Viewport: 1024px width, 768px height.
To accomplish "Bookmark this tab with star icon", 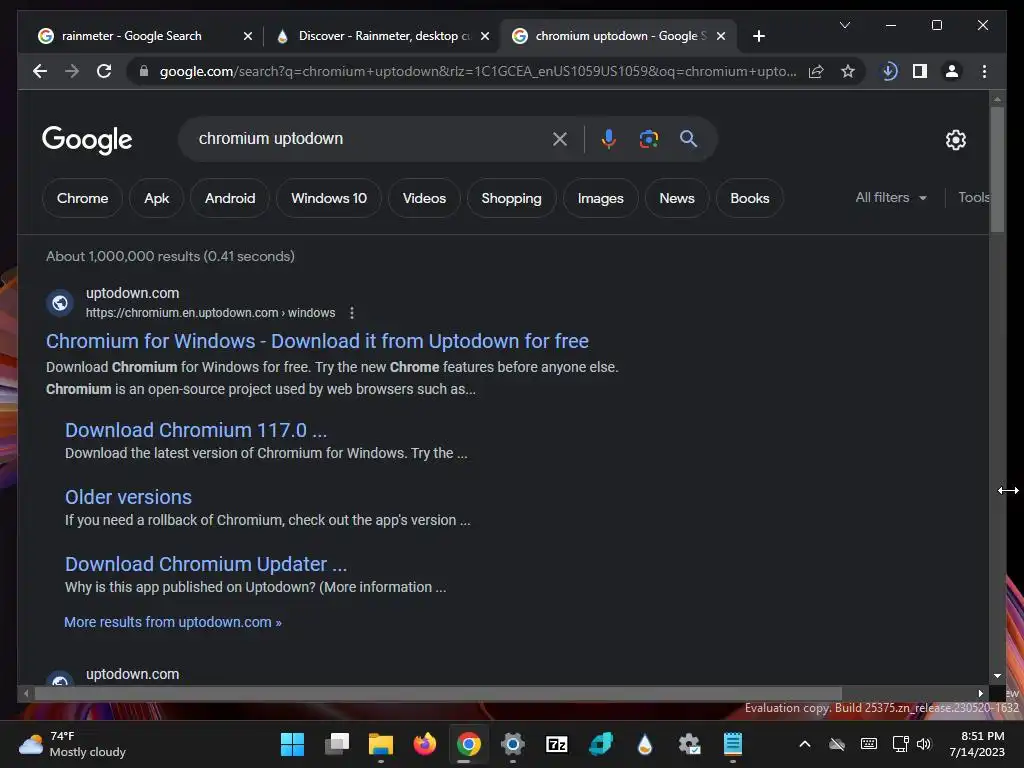I will pos(848,71).
